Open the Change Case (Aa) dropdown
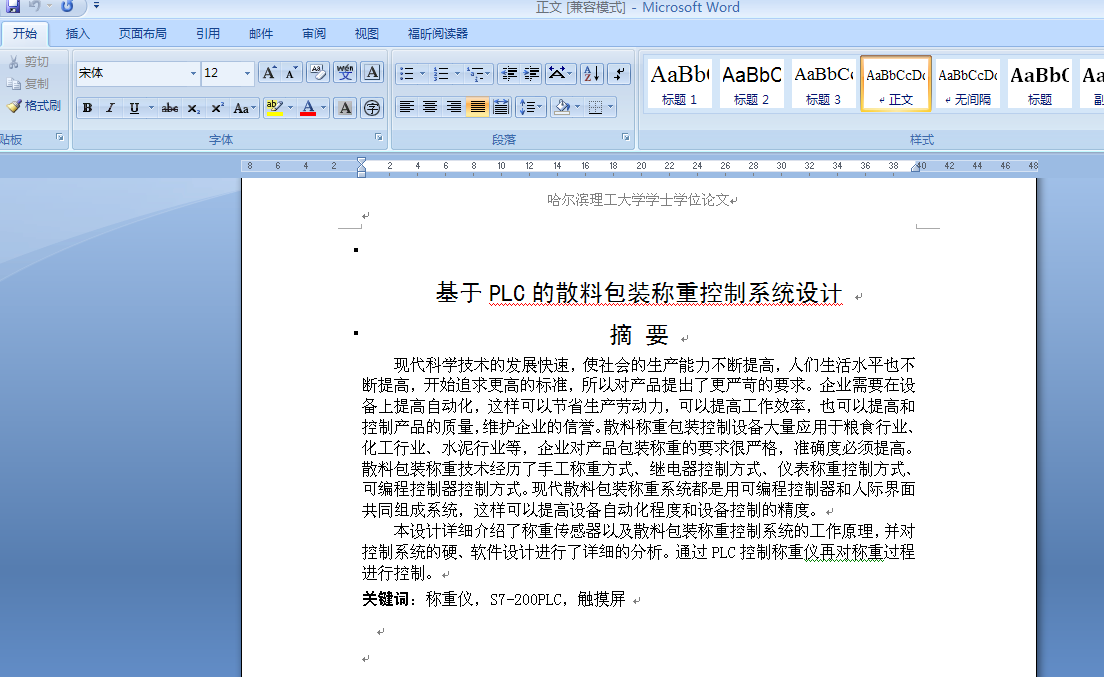Viewport: 1104px width, 677px height. point(244,108)
